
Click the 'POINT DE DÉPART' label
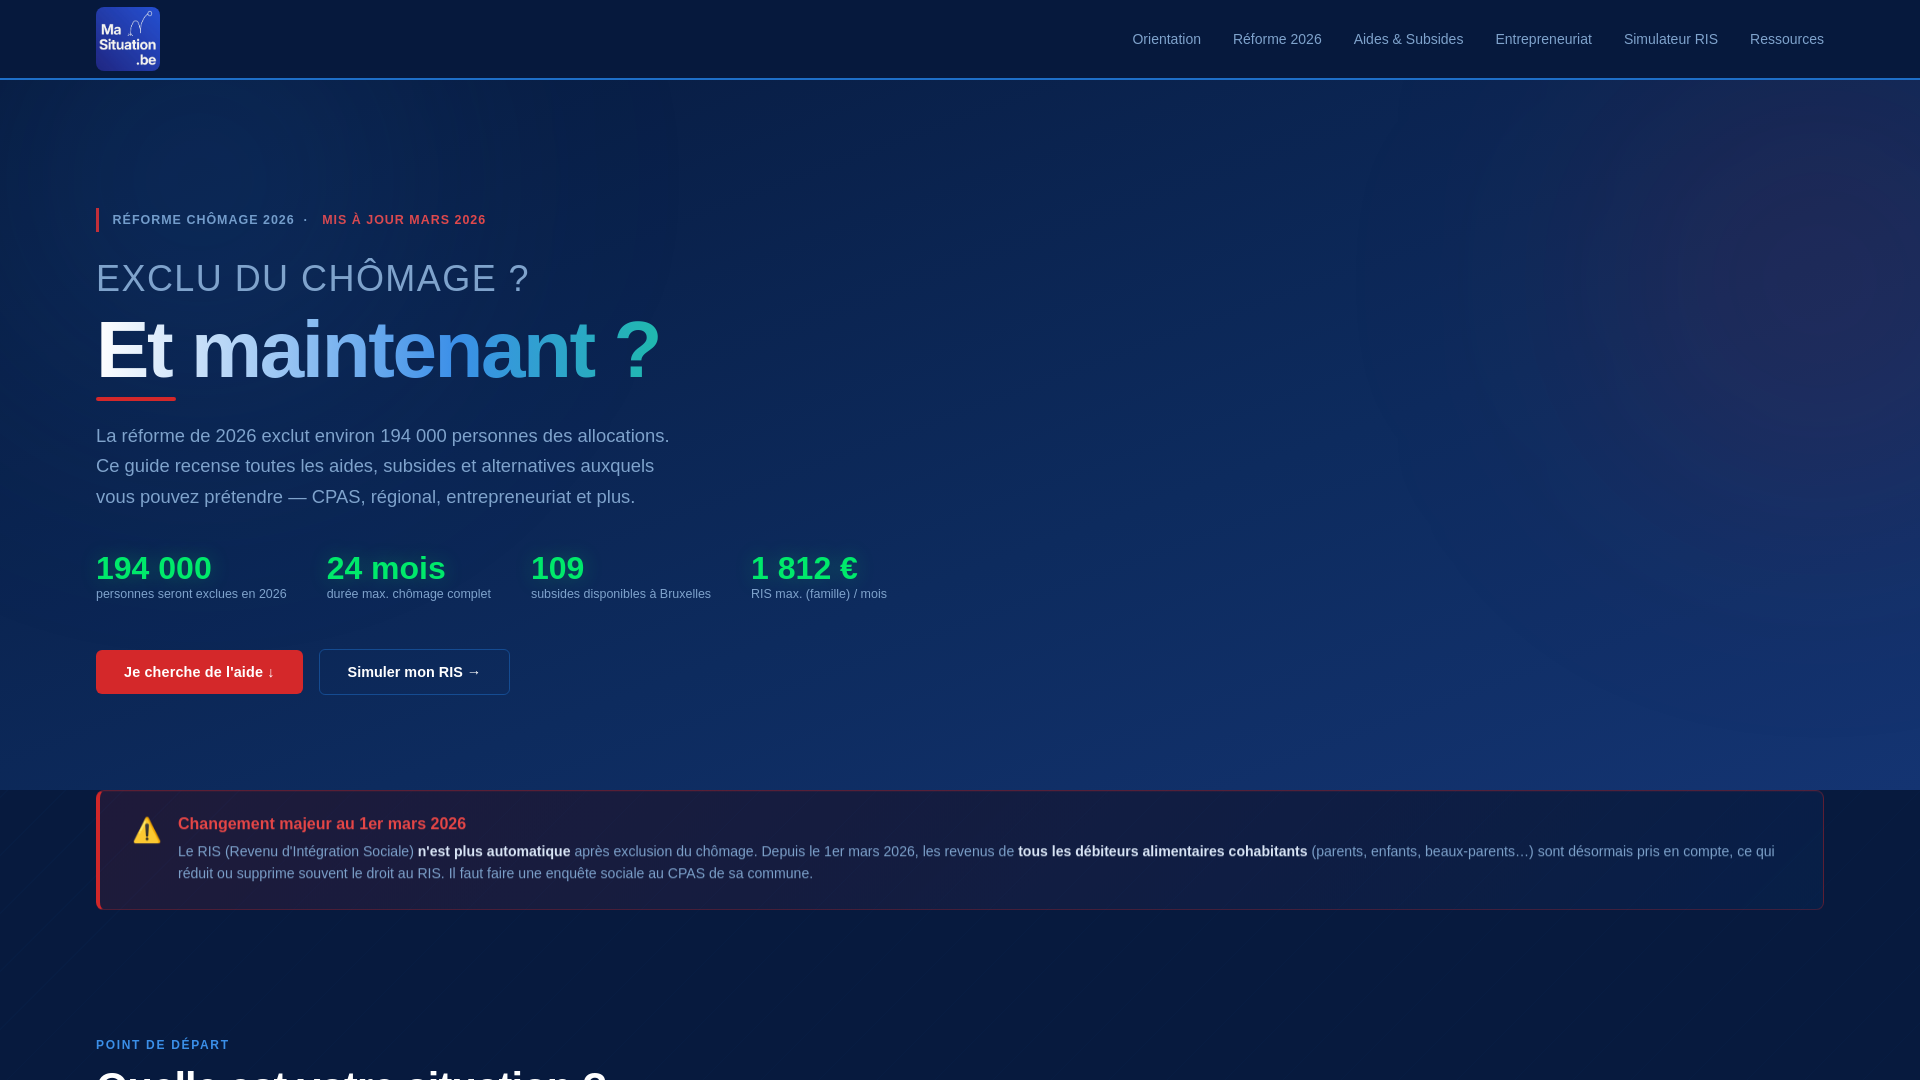[x=163, y=1045]
